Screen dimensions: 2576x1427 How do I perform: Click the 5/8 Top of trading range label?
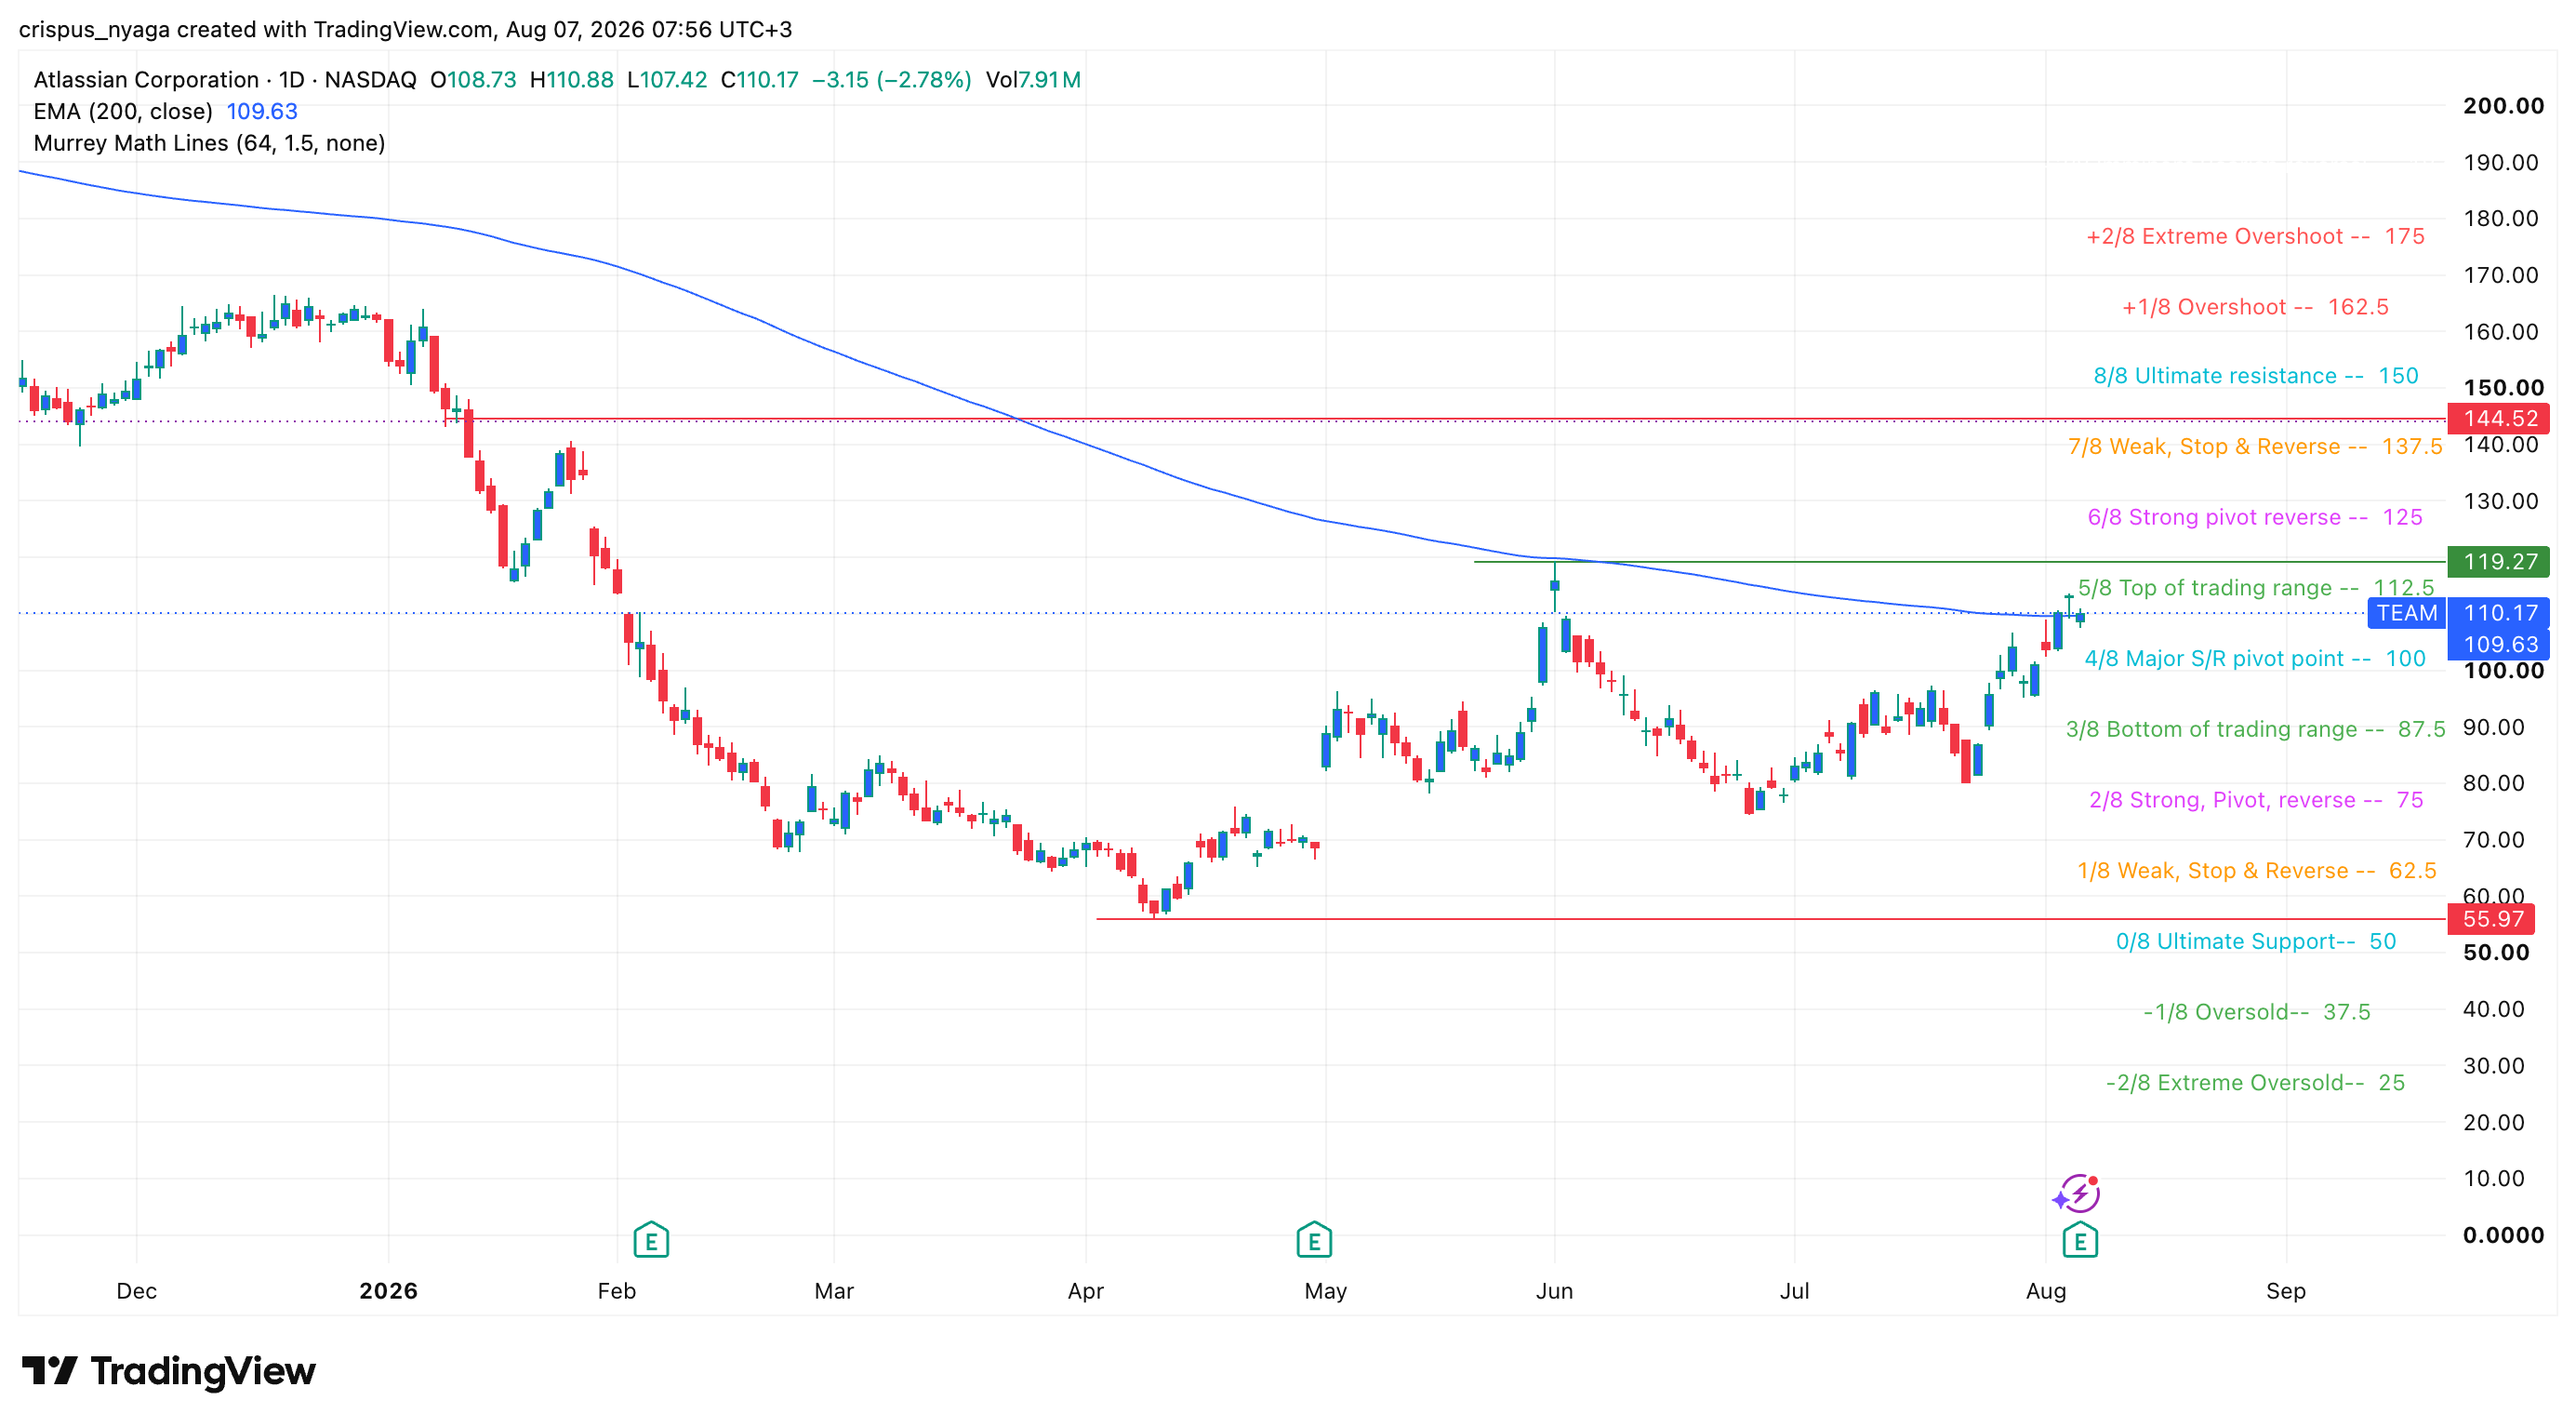coord(2256,587)
